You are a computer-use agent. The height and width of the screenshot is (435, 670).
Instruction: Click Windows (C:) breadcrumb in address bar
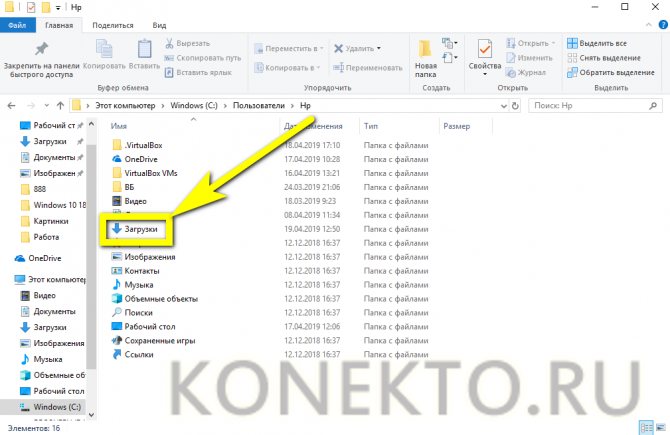tap(194, 106)
